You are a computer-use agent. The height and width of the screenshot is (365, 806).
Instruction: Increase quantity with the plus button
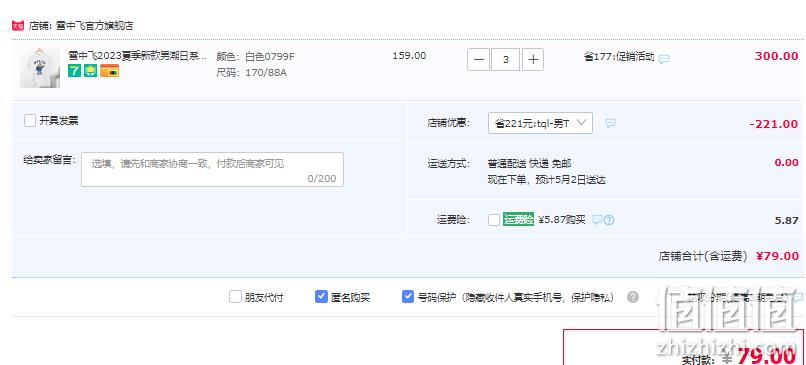pyautogui.click(x=533, y=60)
